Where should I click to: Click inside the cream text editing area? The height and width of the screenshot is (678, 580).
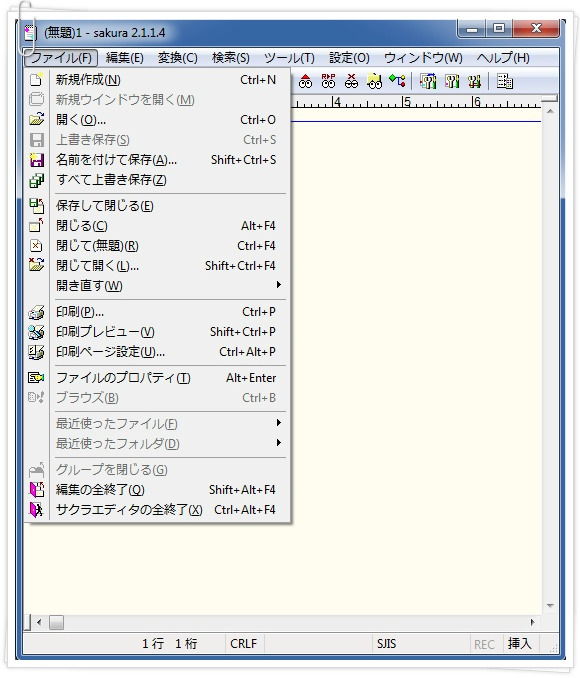point(415,363)
